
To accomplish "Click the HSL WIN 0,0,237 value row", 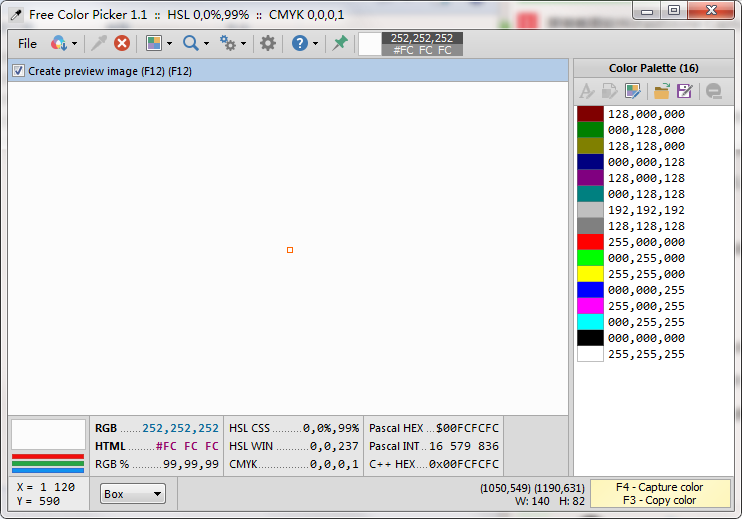I will [294, 446].
